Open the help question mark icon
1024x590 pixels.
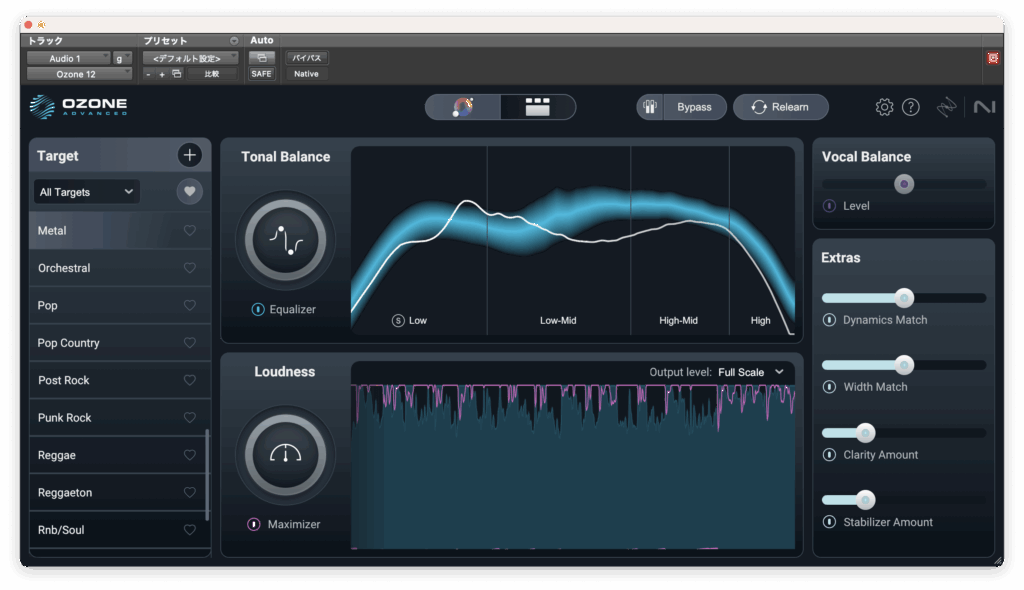pos(910,107)
